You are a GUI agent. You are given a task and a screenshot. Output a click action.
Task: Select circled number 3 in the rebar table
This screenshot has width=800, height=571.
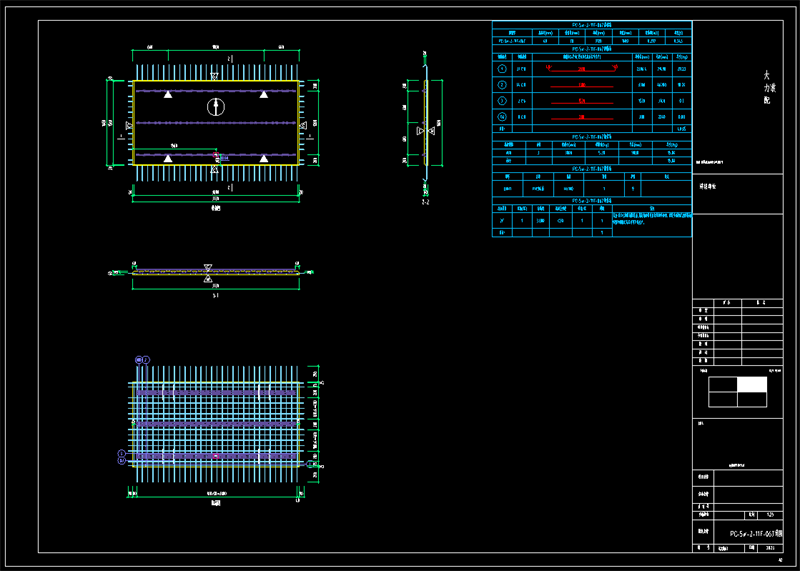tap(502, 101)
